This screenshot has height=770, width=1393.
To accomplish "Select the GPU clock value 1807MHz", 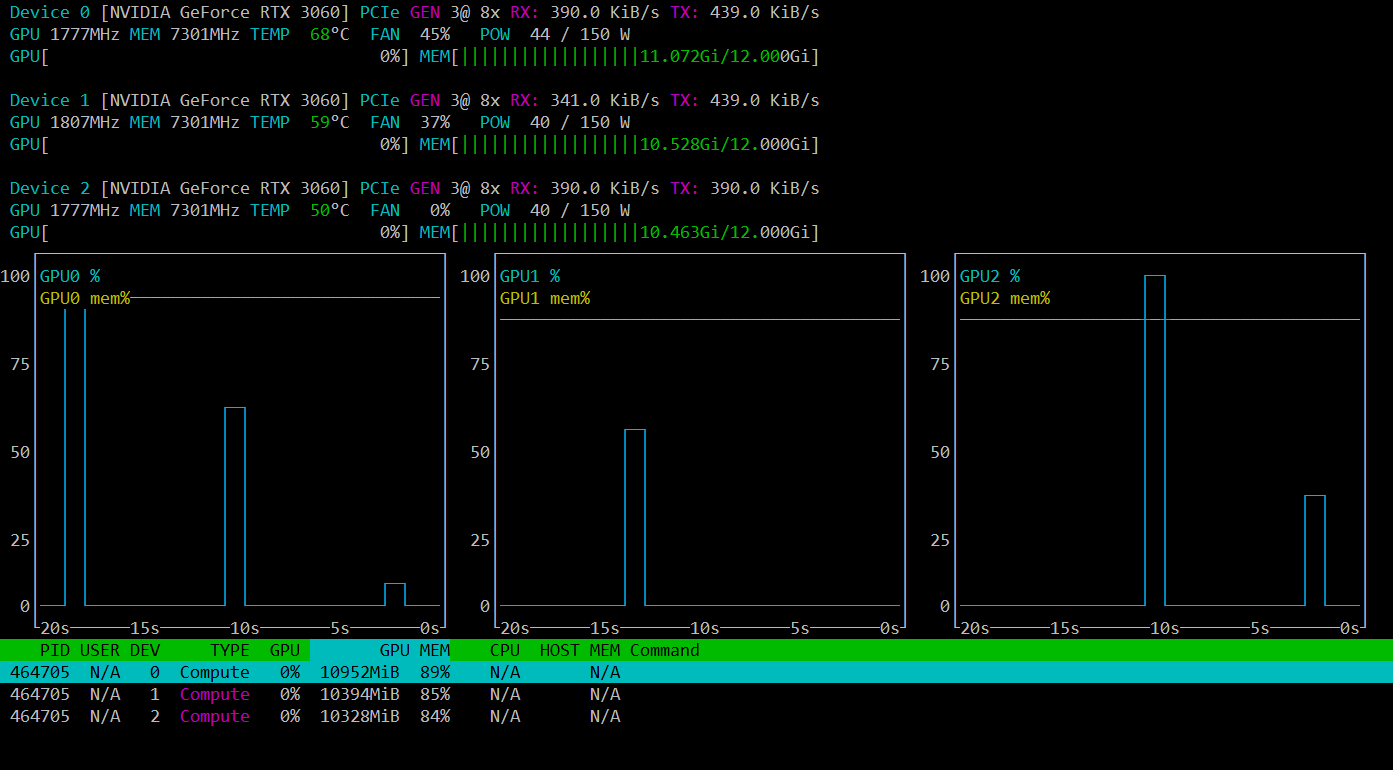I will click(x=85, y=122).
